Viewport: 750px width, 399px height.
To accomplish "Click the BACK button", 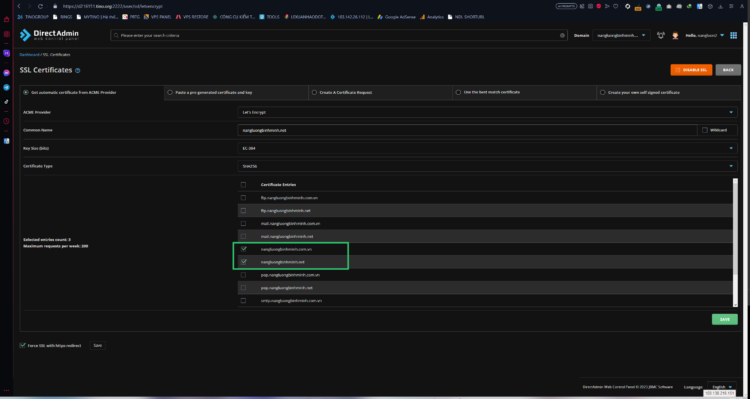I will point(728,70).
